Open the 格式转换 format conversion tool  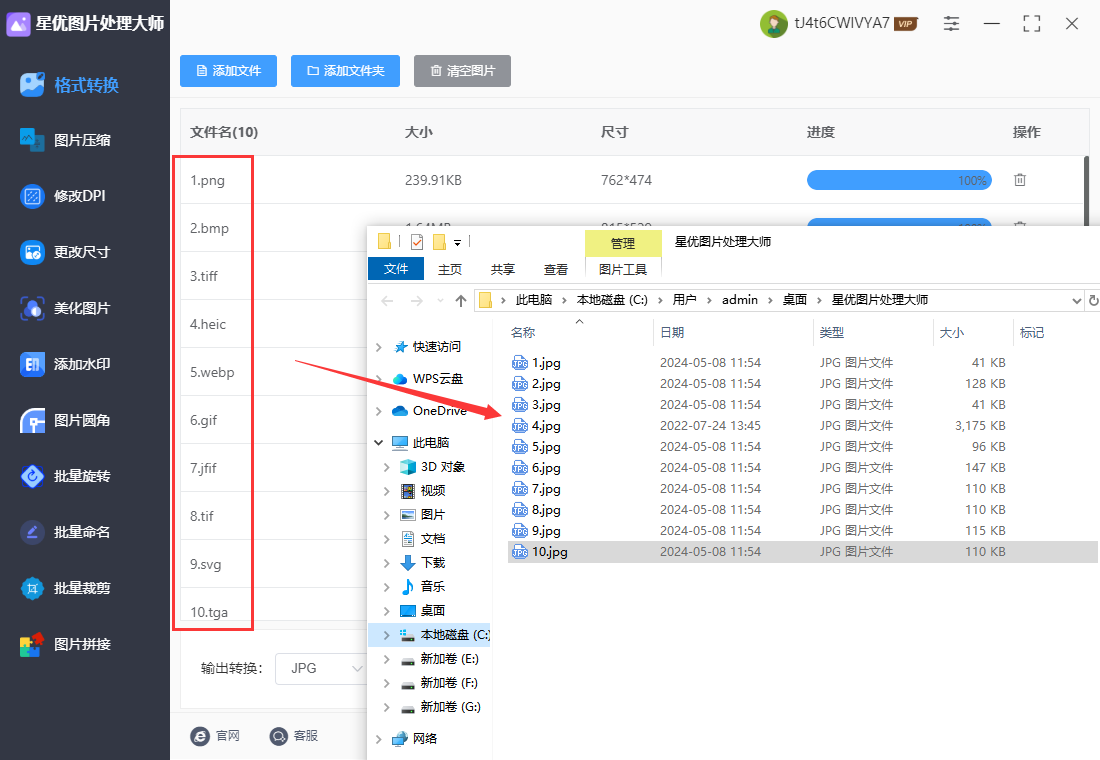click(70, 85)
